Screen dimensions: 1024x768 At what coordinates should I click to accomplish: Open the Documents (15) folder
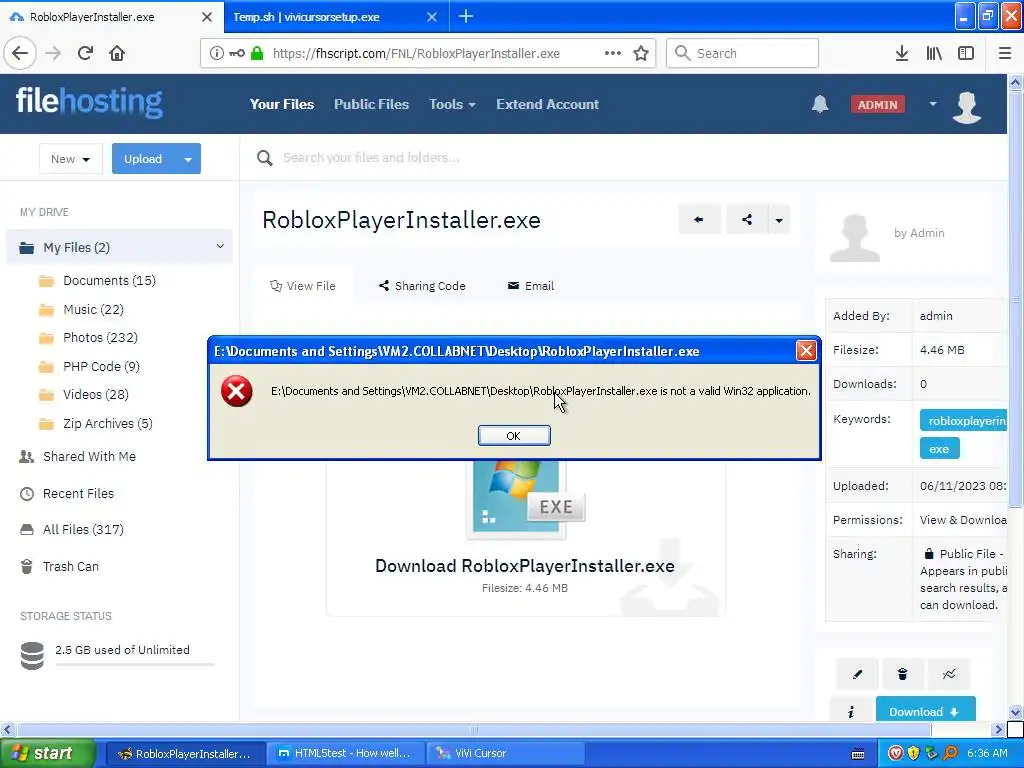[x=109, y=280]
